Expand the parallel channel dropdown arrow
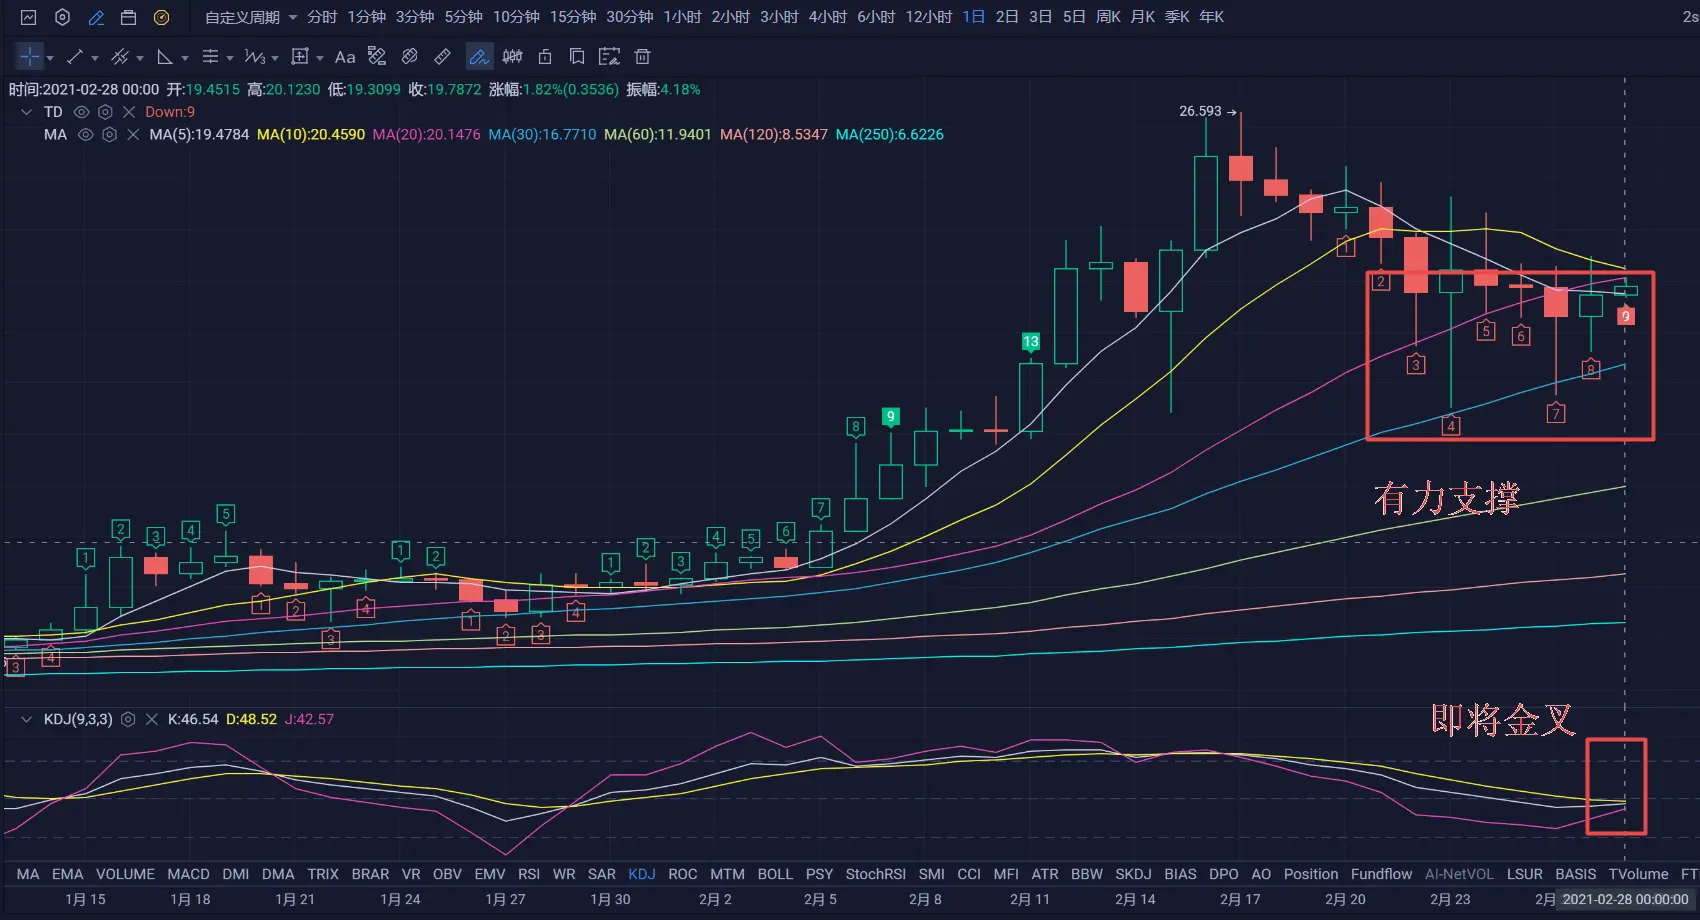 pyautogui.click(x=140, y=58)
